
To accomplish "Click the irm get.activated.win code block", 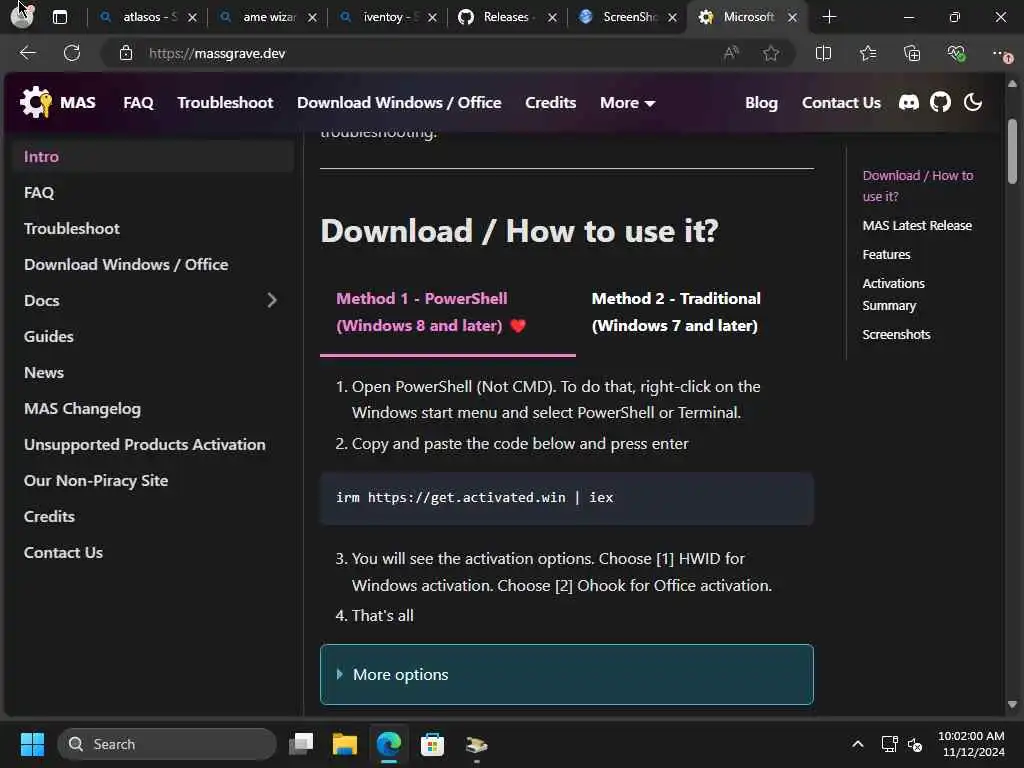I will click(567, 498).
